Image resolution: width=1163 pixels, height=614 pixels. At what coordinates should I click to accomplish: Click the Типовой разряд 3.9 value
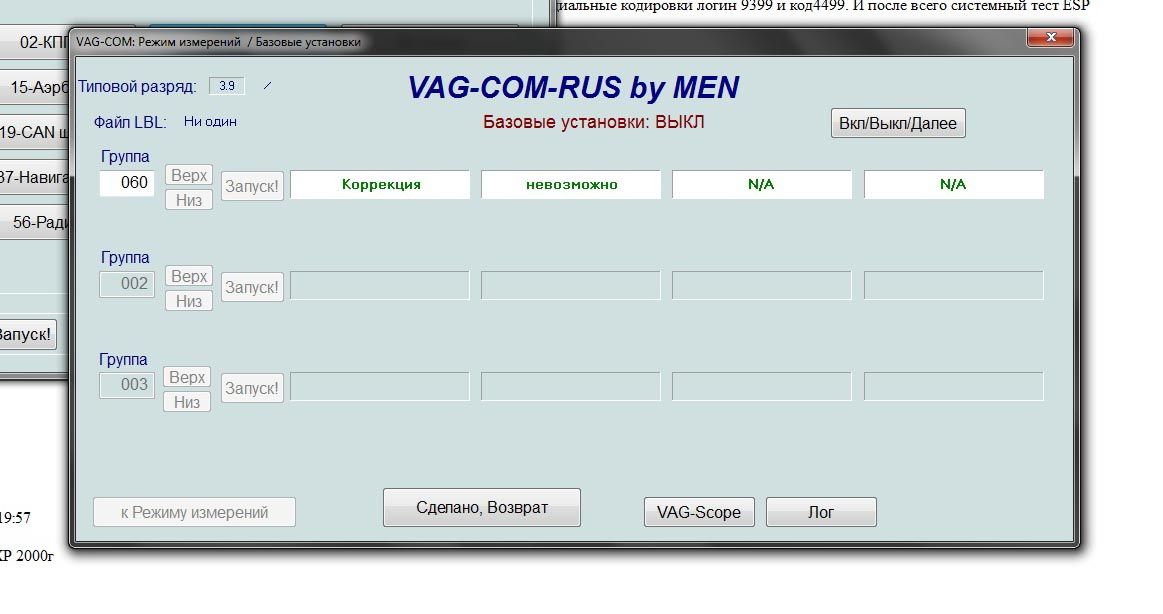click(x=227, y=86)
